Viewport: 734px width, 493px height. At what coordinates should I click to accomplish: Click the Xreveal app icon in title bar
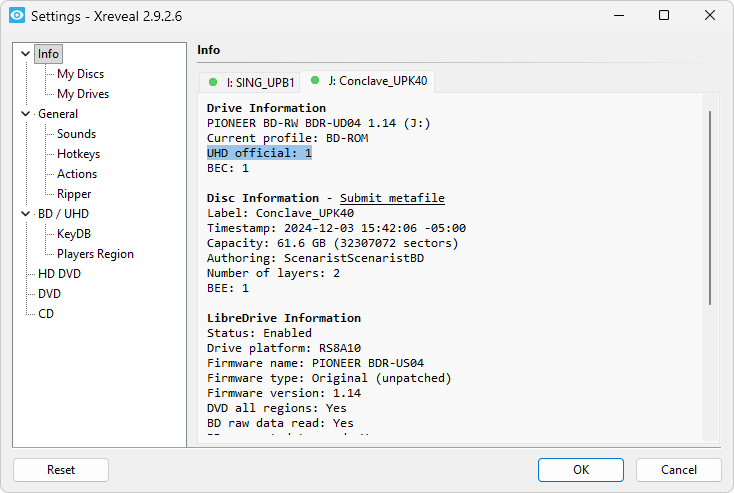point(16,16)
